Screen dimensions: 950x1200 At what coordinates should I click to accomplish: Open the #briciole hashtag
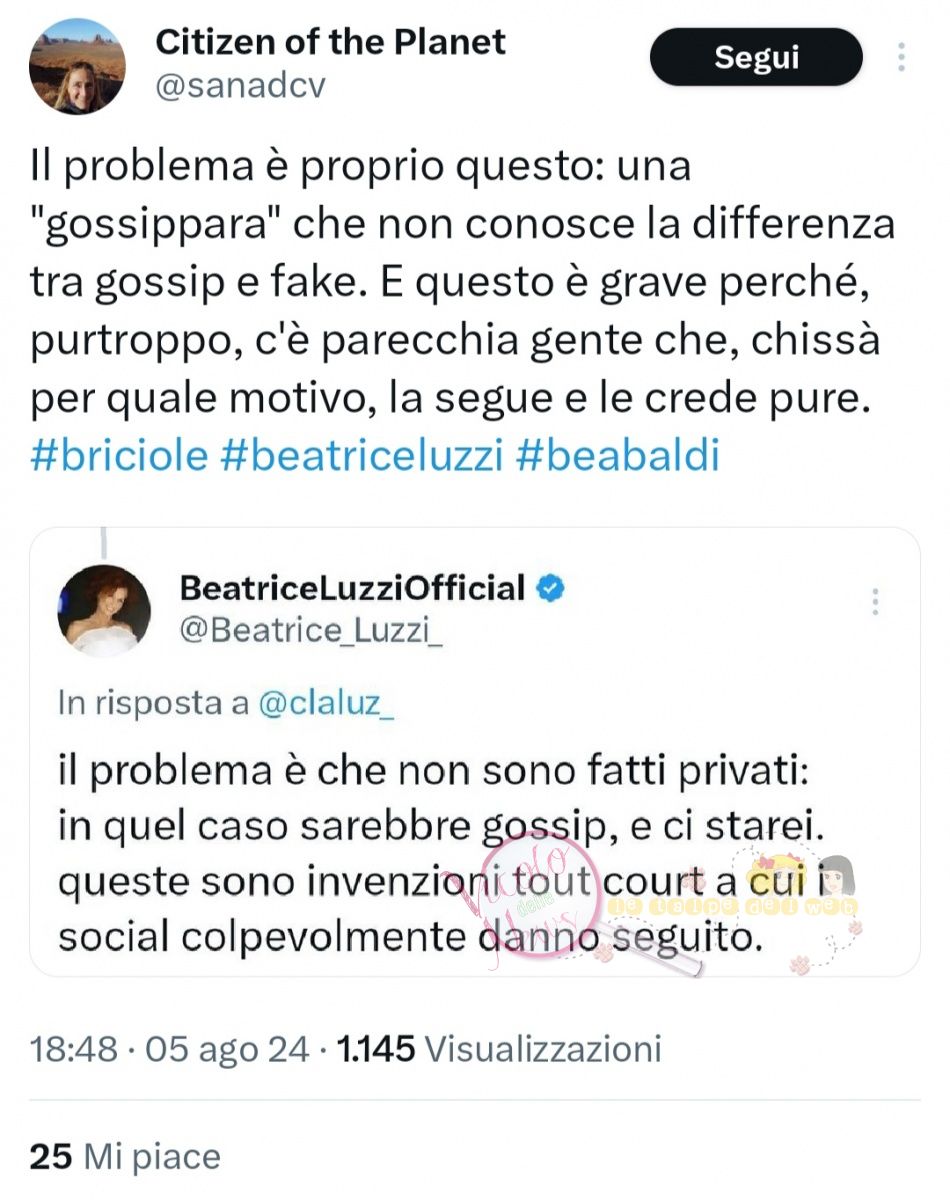(119, 456)
